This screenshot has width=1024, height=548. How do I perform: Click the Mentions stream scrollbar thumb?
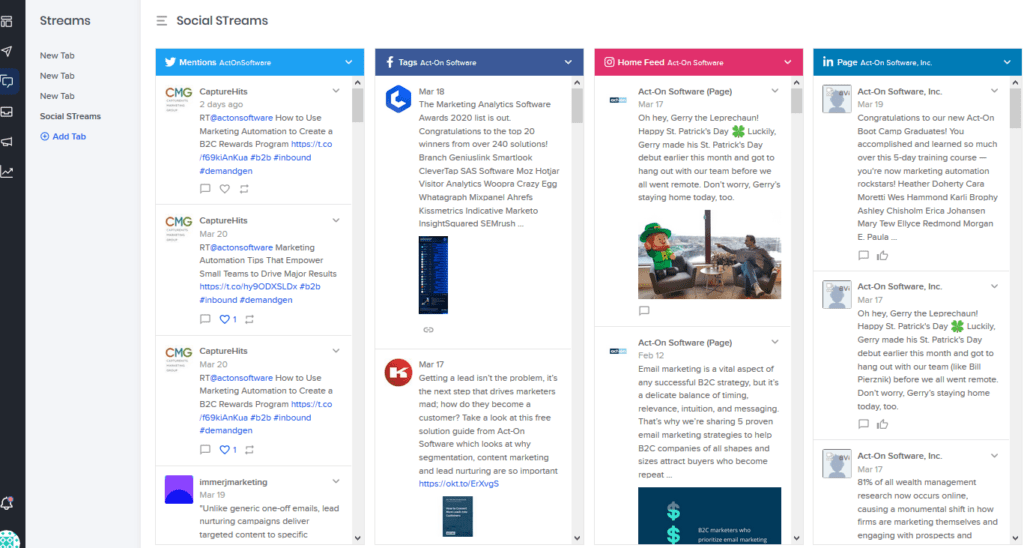click(x=357, y=105)
